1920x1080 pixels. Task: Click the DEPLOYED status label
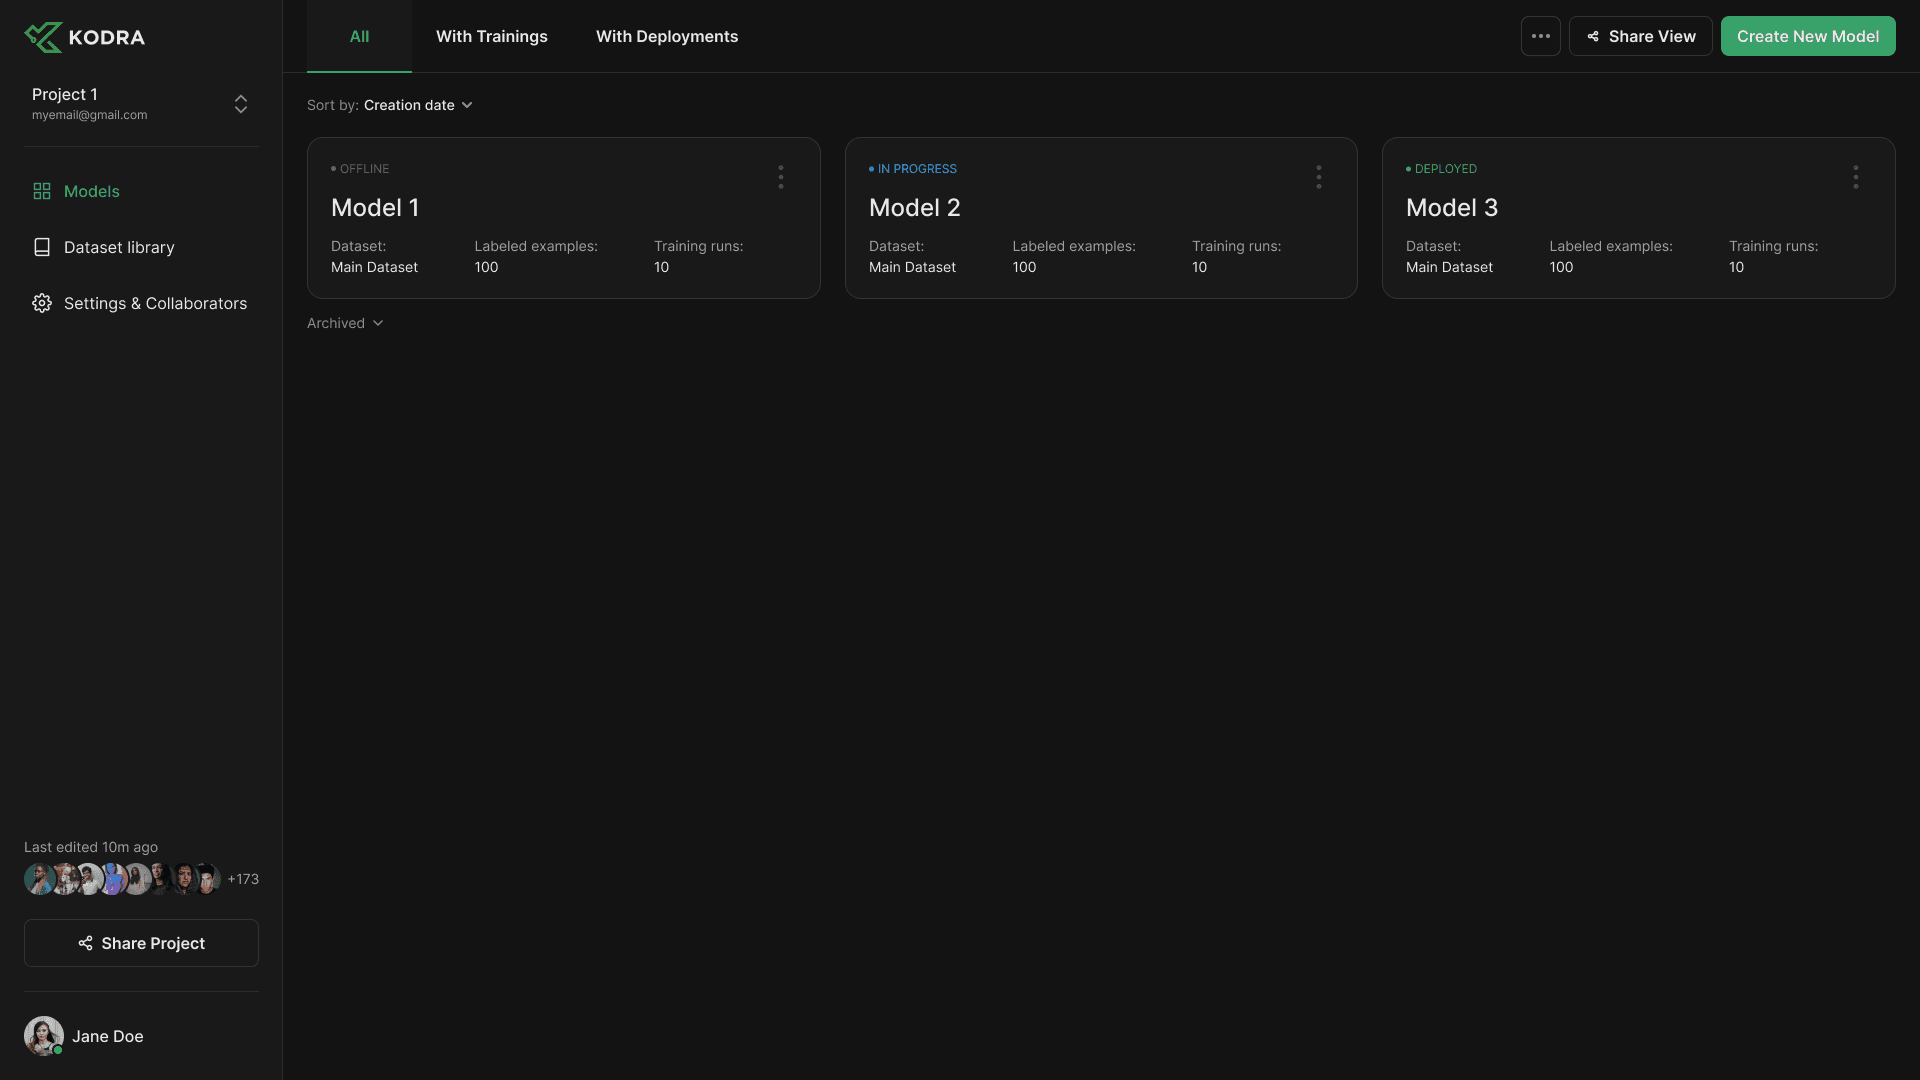coord(1441,169)
